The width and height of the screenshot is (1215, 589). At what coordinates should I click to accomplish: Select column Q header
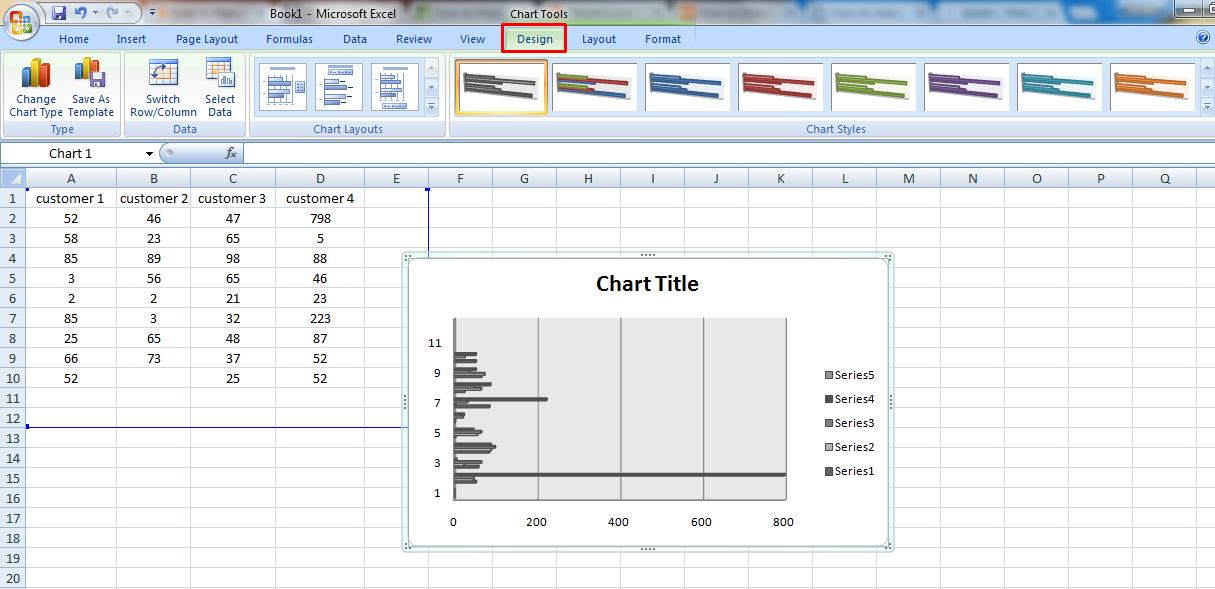click(1164, 178)
